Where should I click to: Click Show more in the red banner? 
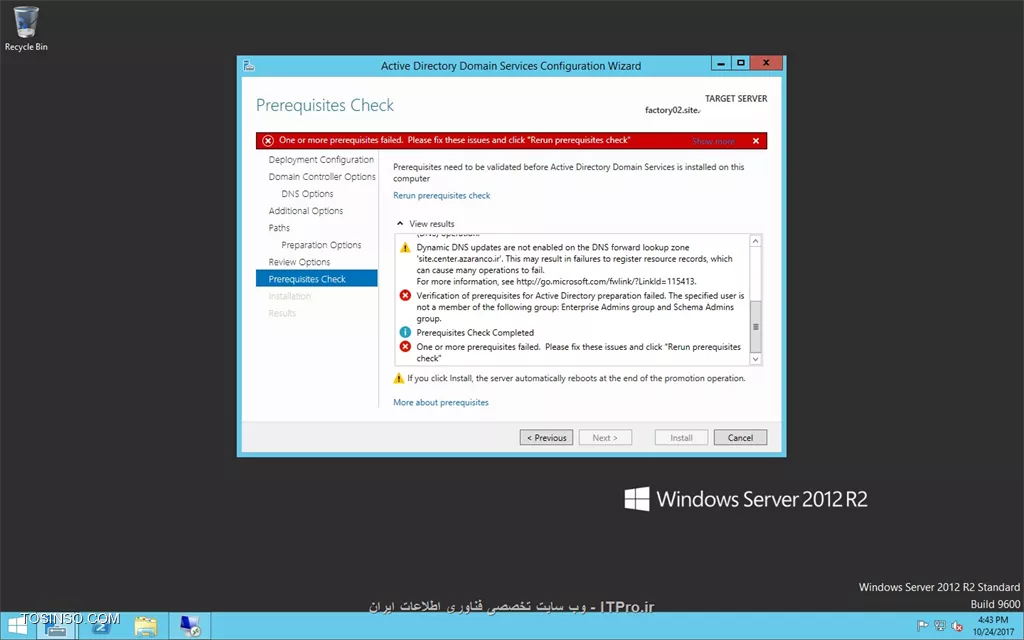(713, 141)
